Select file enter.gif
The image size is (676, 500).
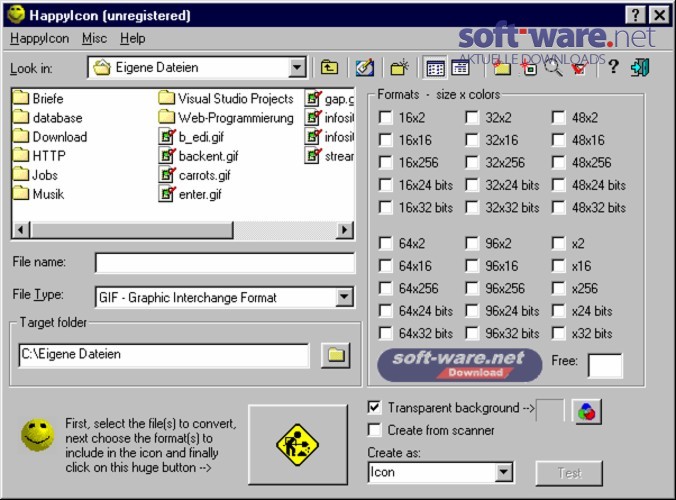click(190, 194)
